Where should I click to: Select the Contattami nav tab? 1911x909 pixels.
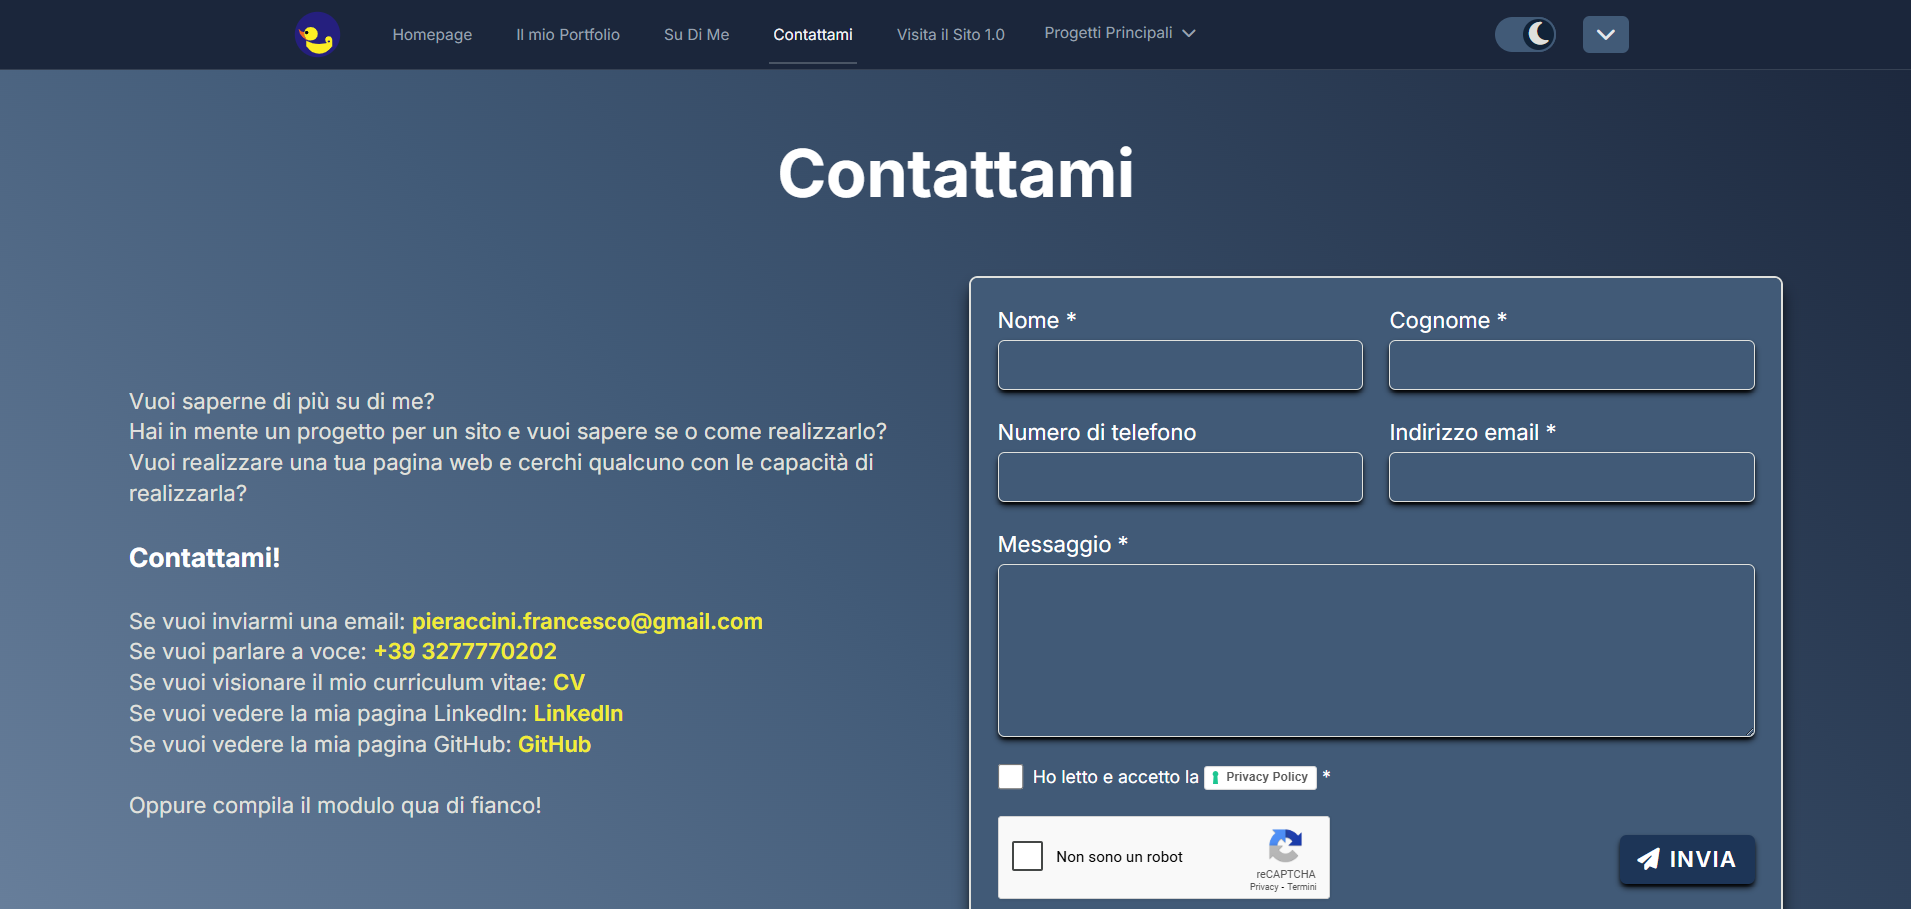coord(813,34)
